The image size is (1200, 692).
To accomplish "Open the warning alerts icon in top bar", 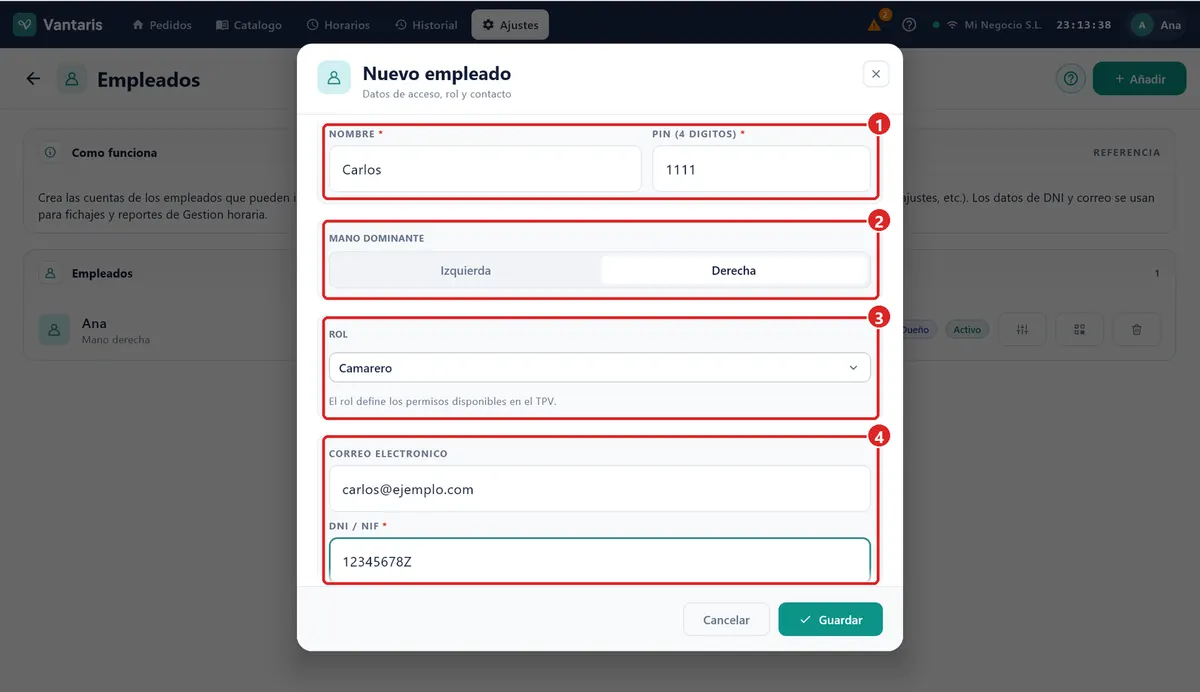I will [875, 25].
